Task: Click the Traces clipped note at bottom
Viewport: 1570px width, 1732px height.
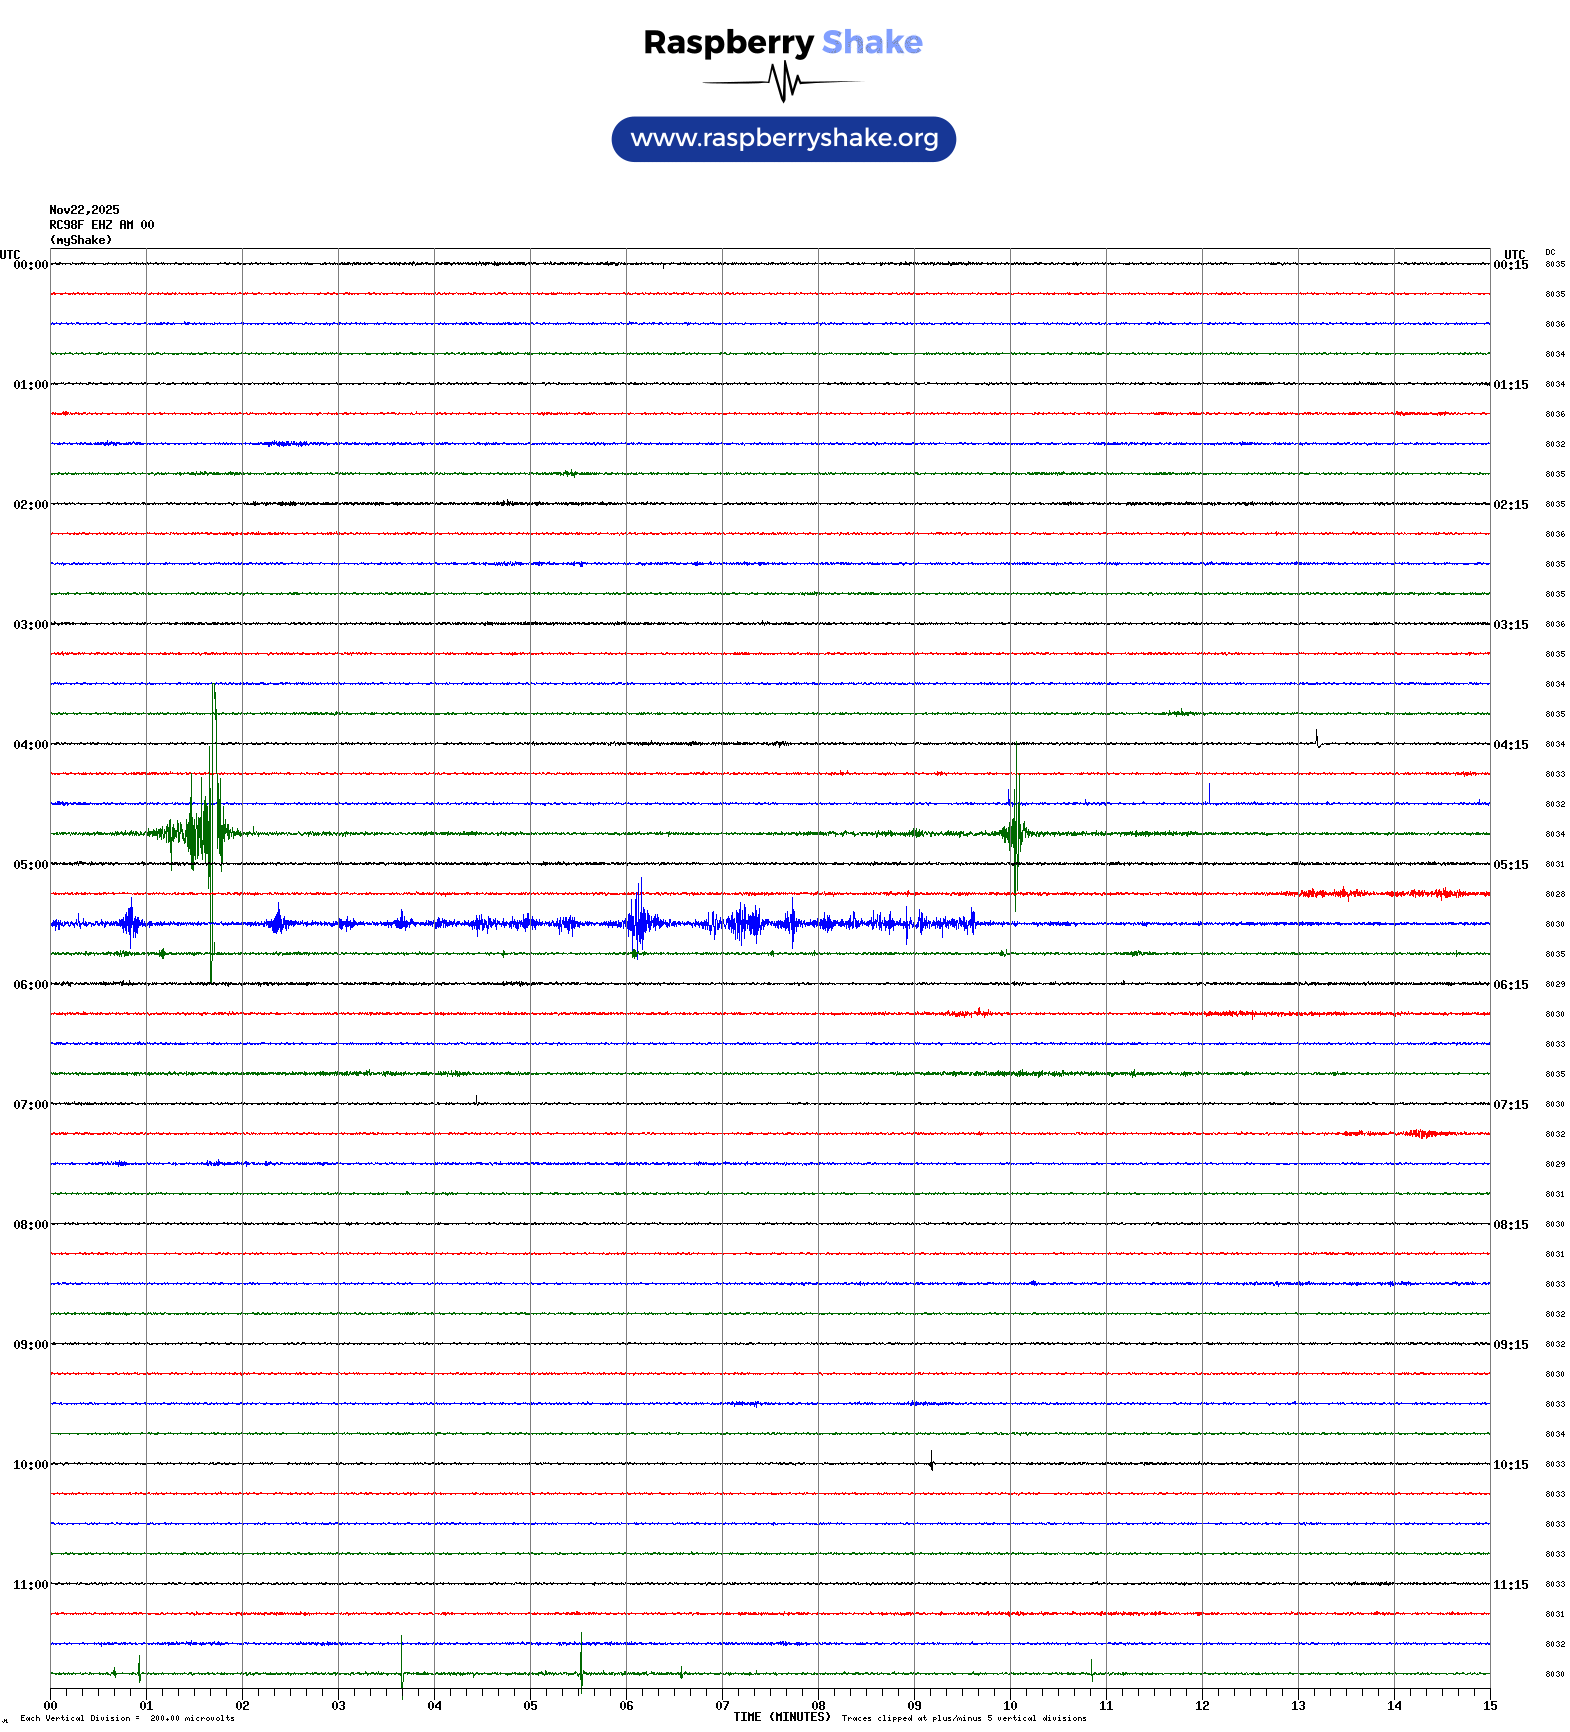Action: click(x=963, y=1718)
